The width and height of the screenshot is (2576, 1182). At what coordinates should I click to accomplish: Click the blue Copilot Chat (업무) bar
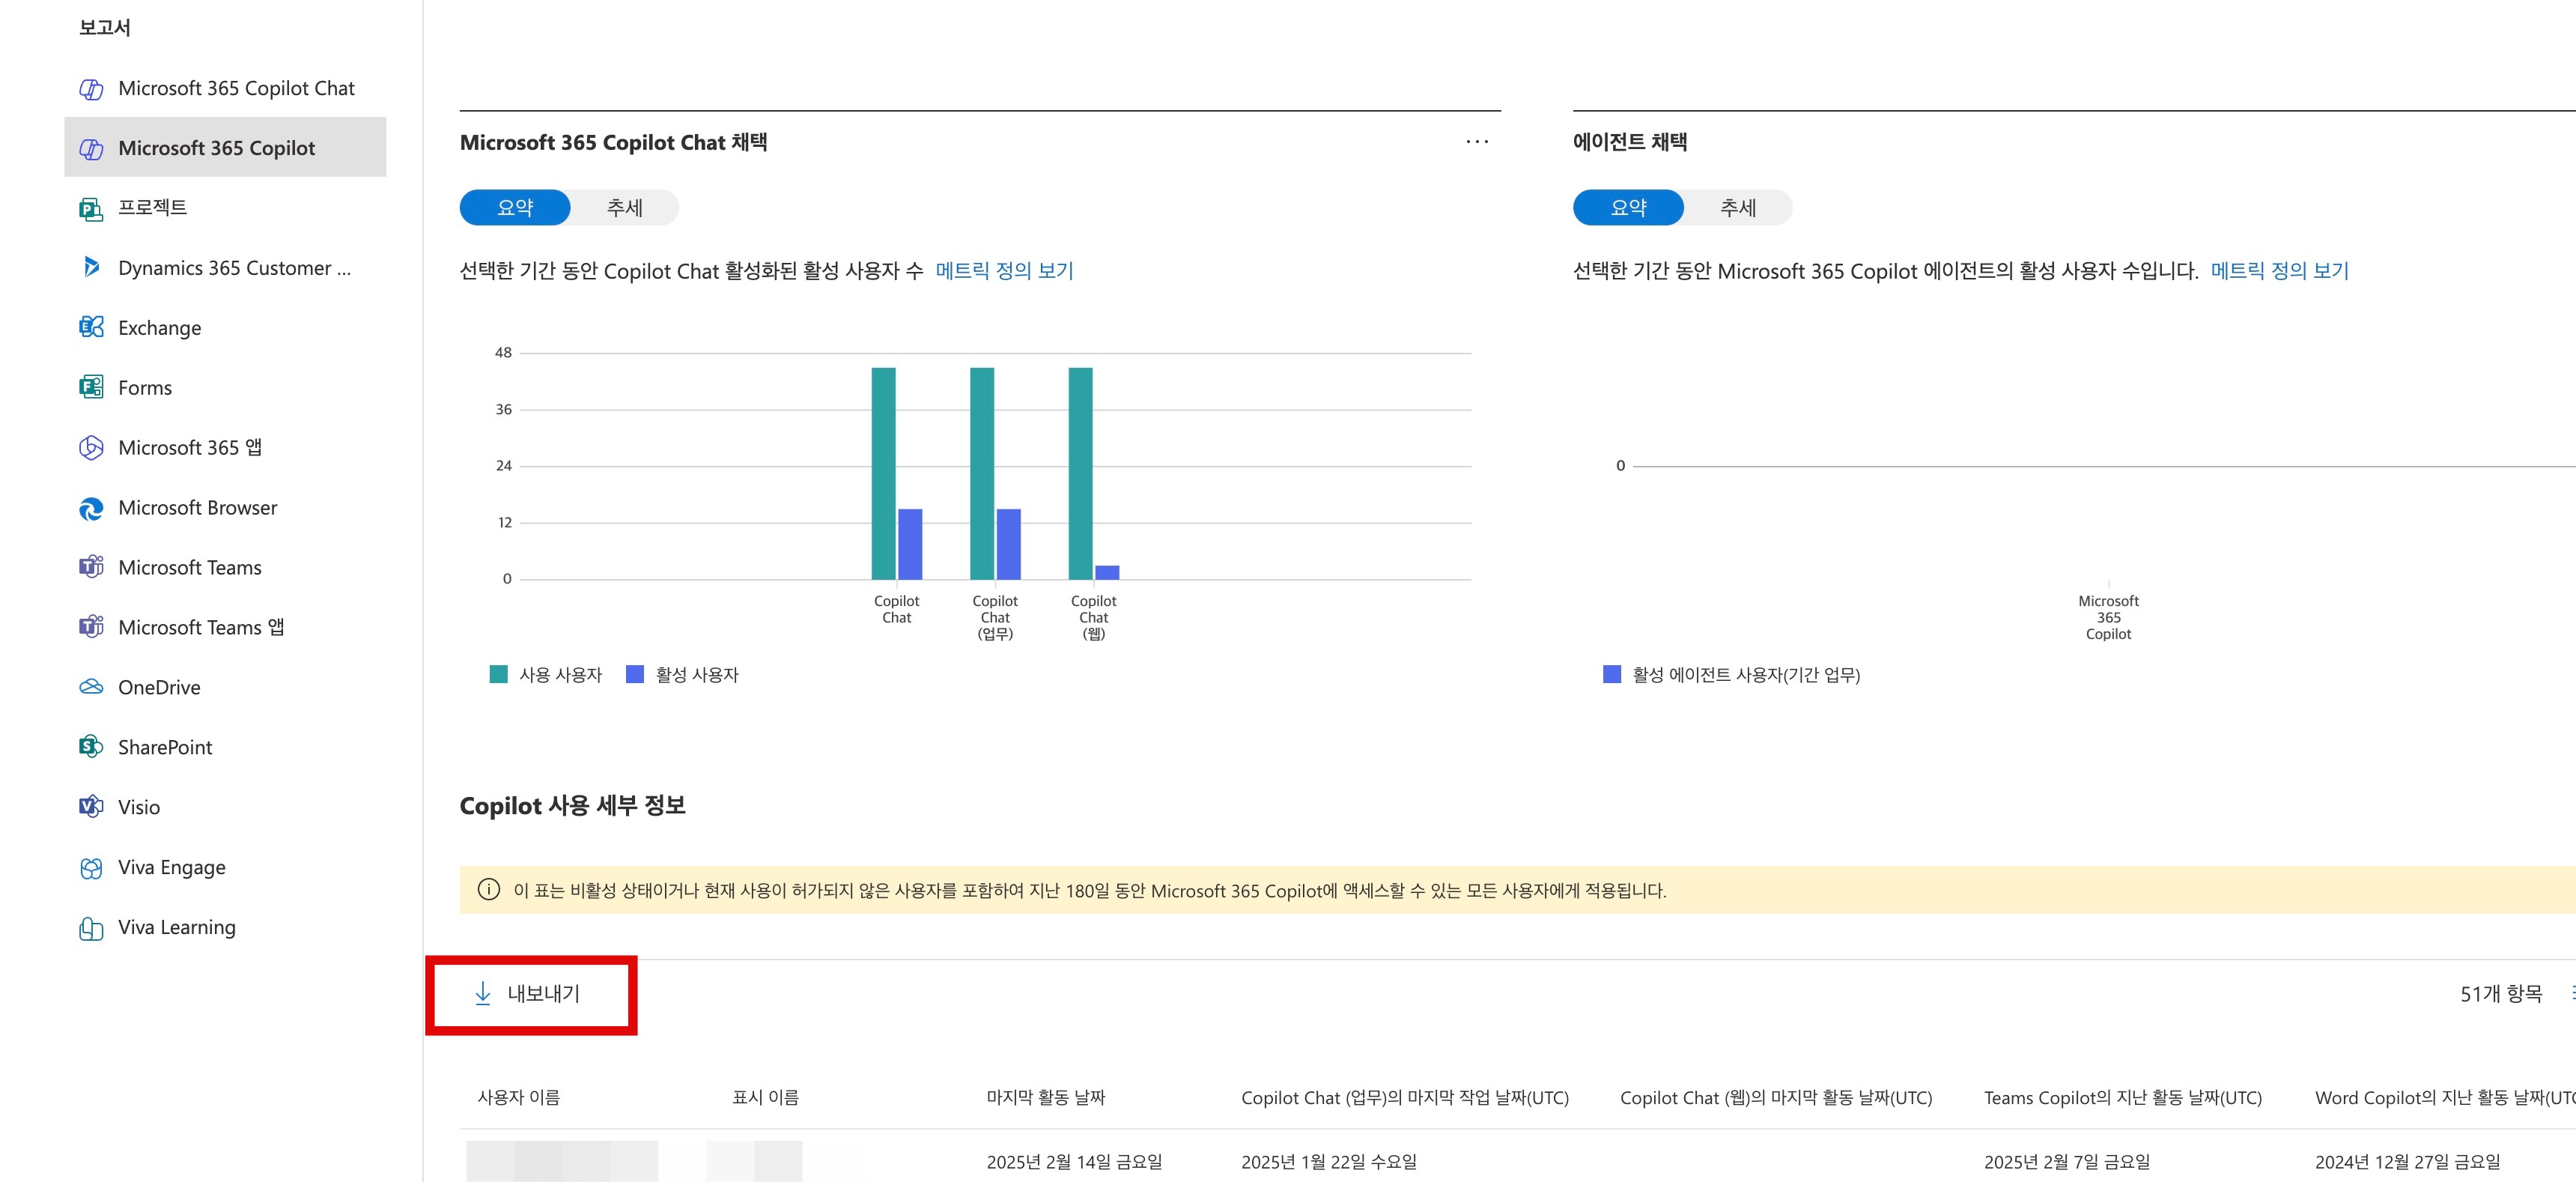tap(1008, 544)
